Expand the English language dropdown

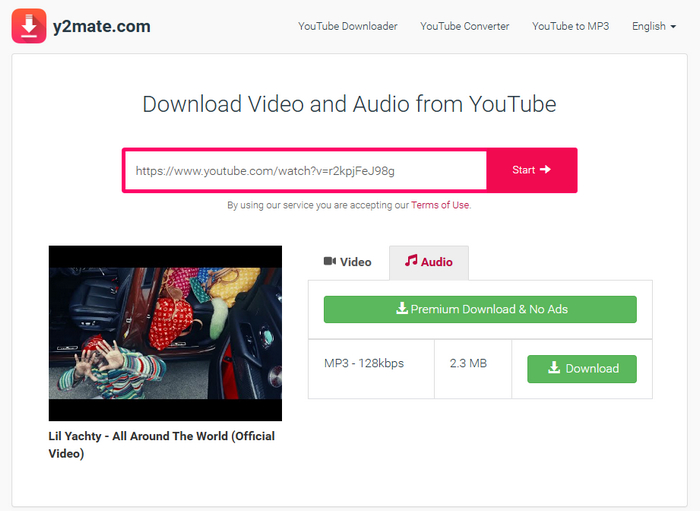click(654, 26)
